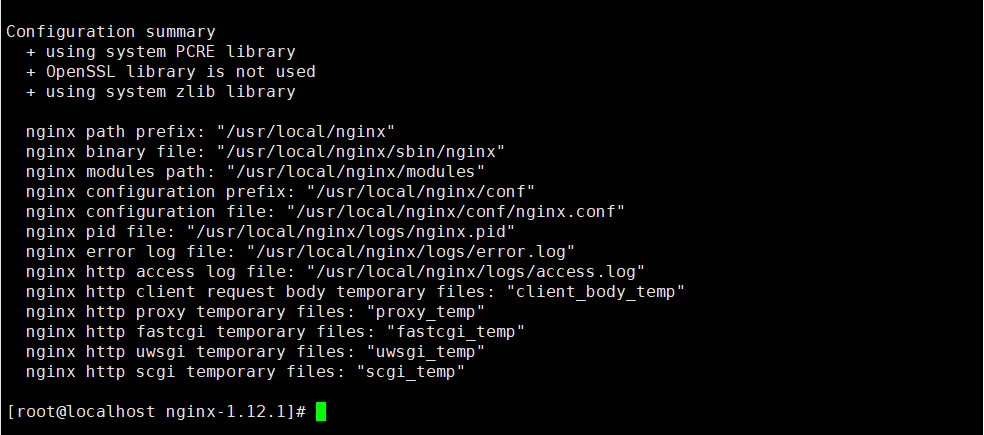Click the green terminal cursor block

[321, 412]
